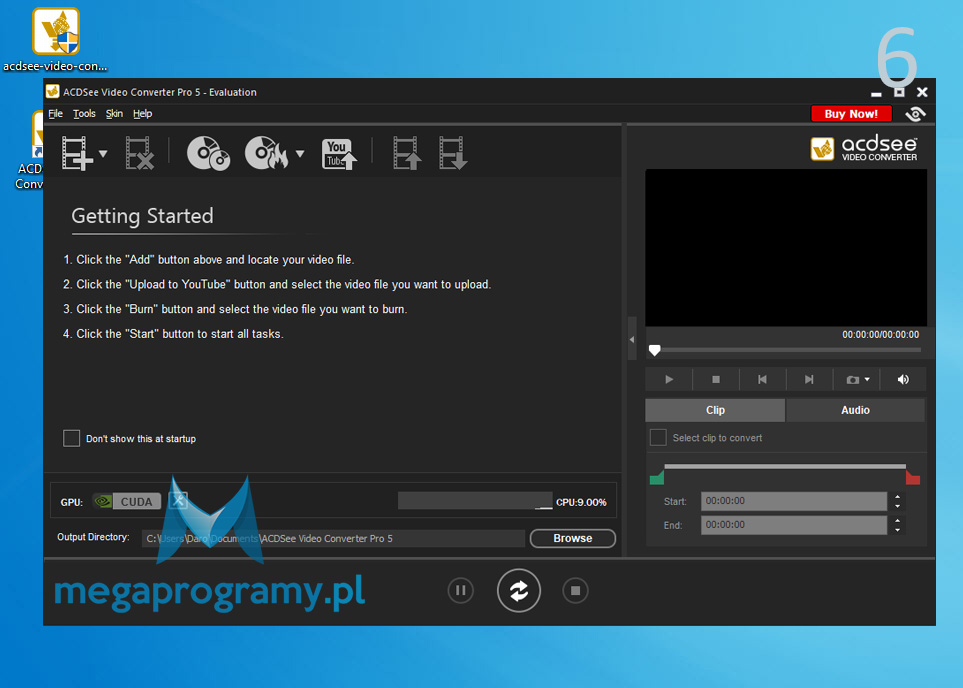Move selected file down in list

point(453,153)
